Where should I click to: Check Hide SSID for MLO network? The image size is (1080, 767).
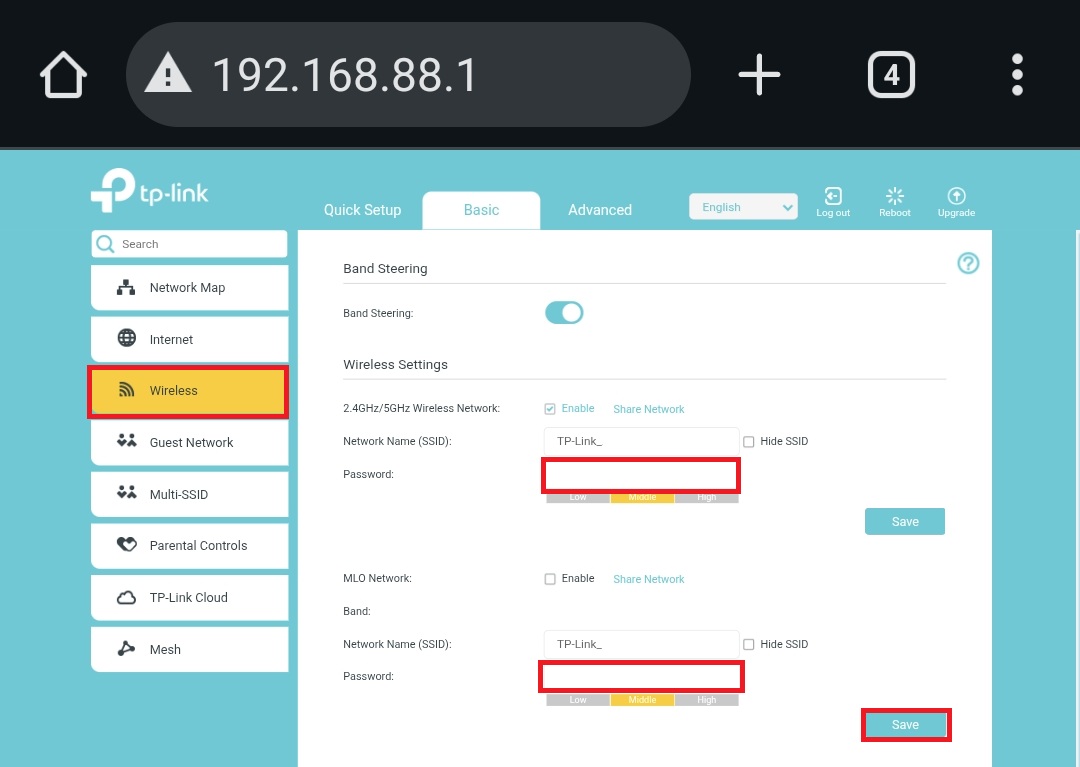tap(749, 645)
